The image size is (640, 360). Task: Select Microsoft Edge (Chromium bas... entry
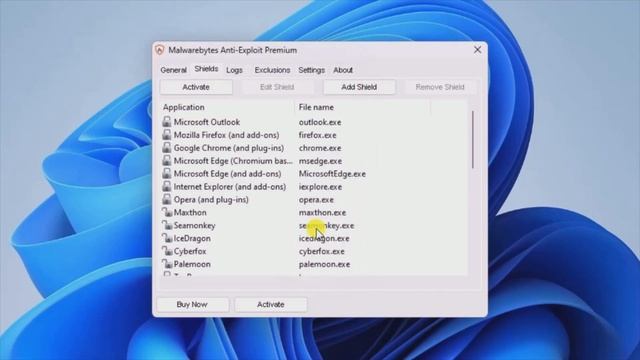tap(233, 161)
